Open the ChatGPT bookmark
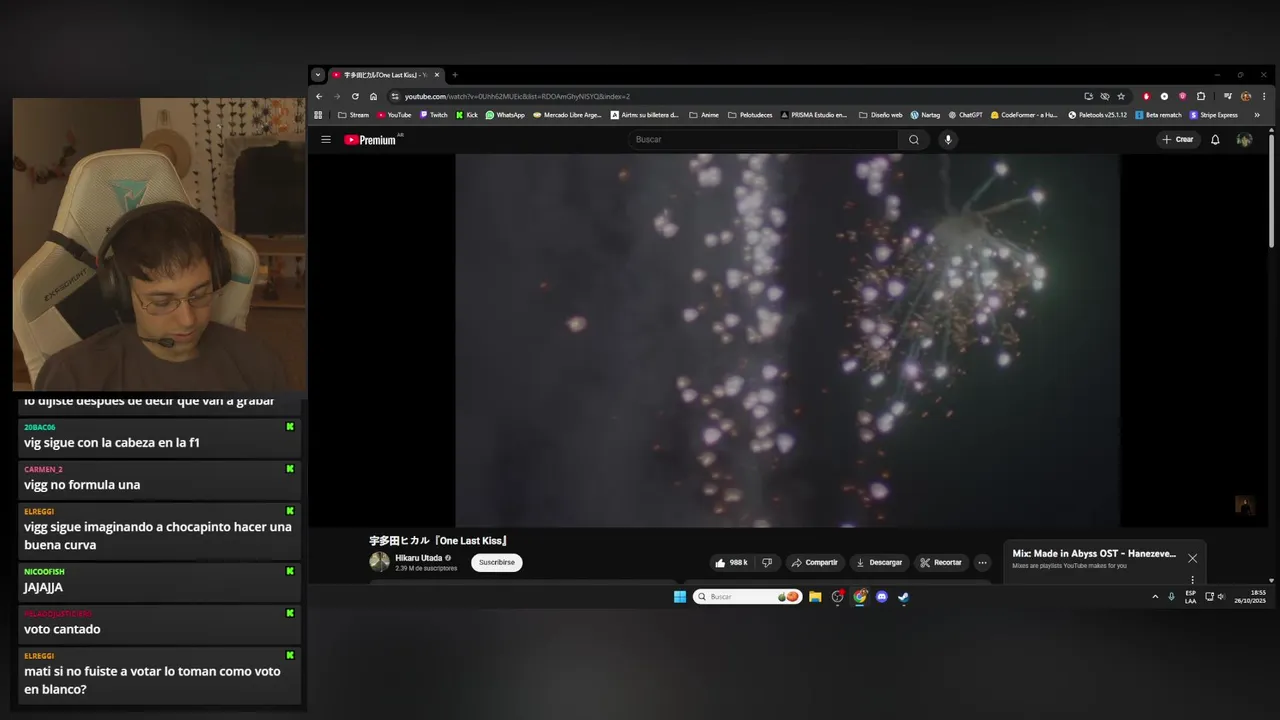The height and width of the screenshot is (720, 1280). coord(965,115)
